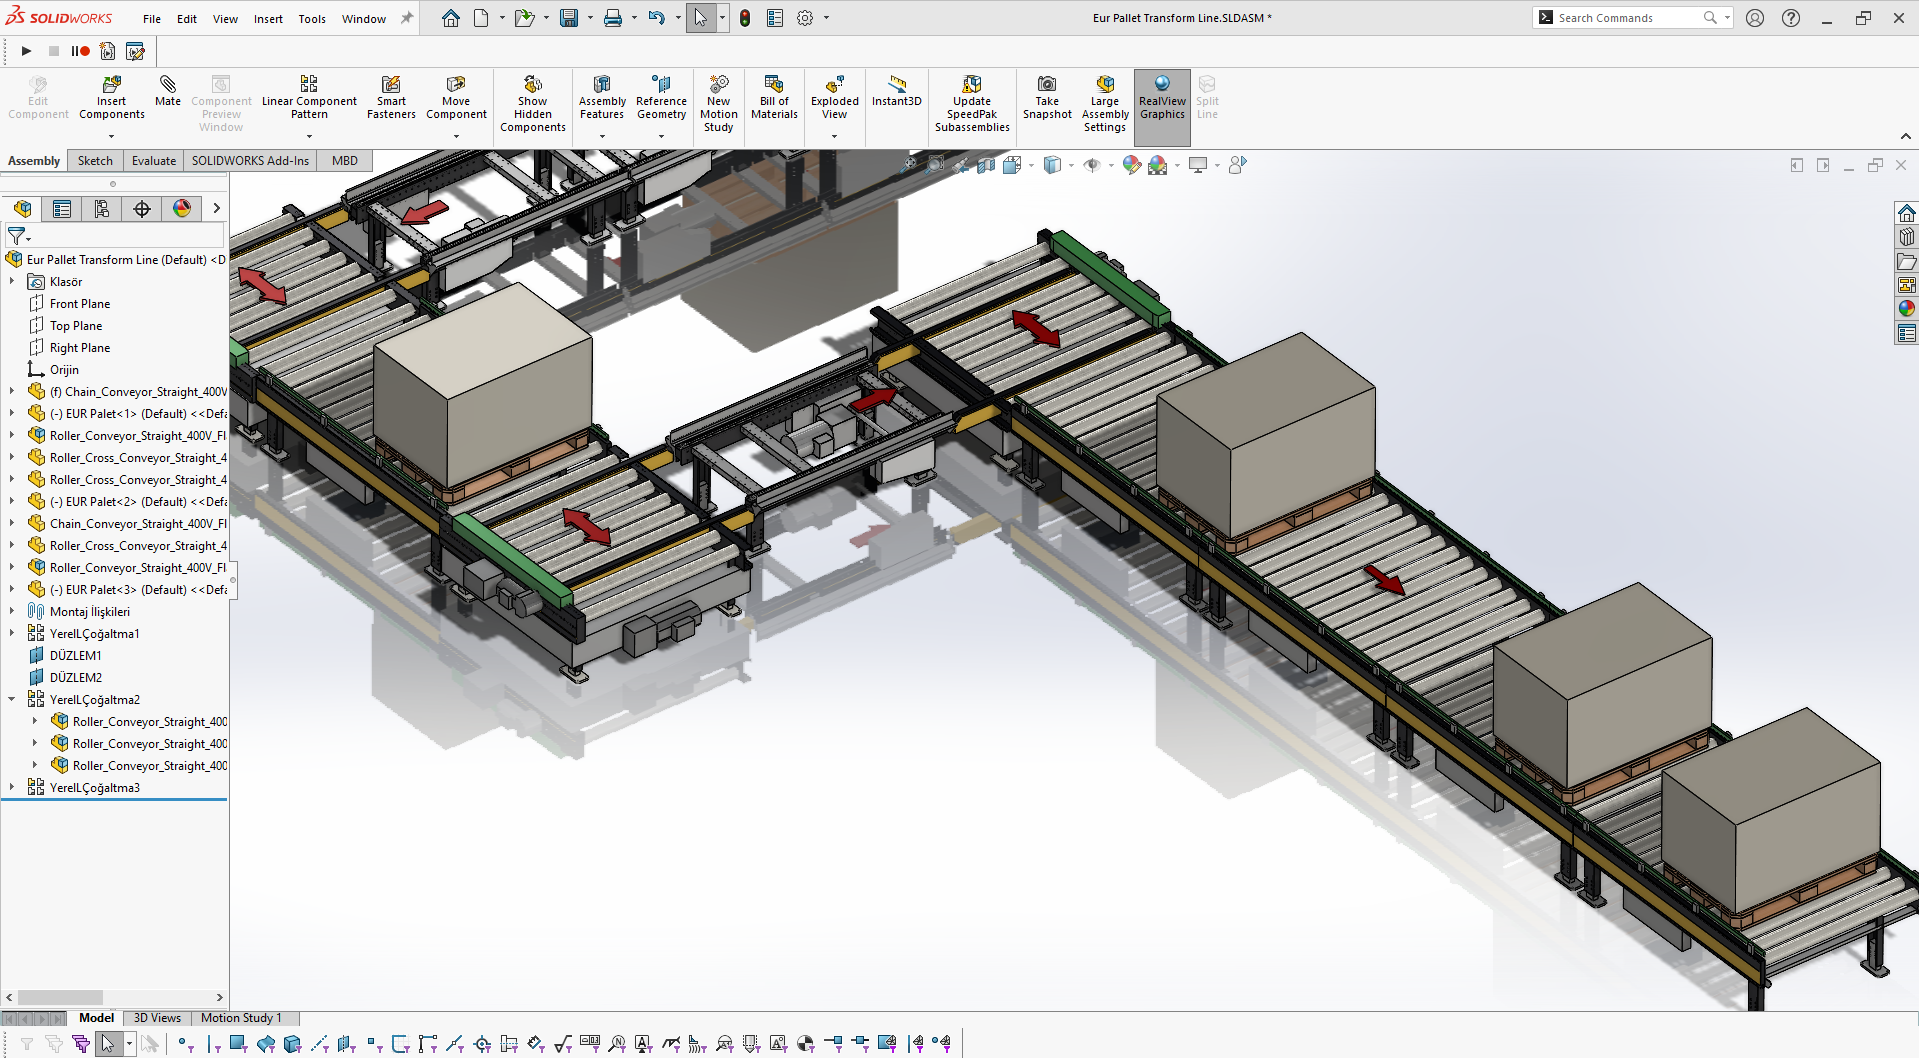Switch to the Evaluate tab
Image resolution: width=1919 pixels, height=1058 pixels.
coord(153,161)
